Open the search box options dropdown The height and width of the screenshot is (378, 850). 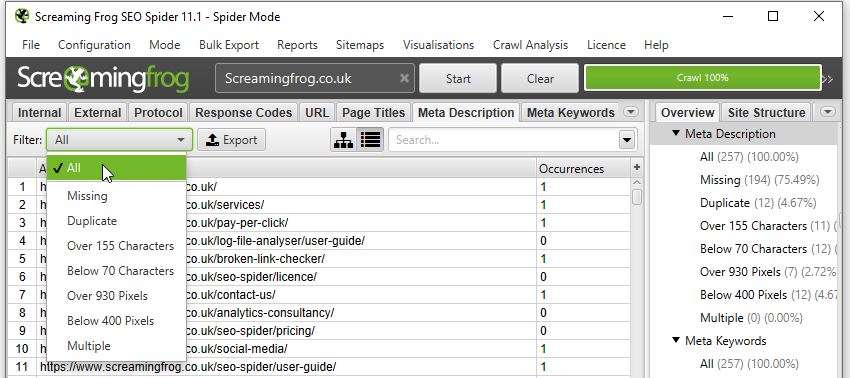[x=627, y=140]
